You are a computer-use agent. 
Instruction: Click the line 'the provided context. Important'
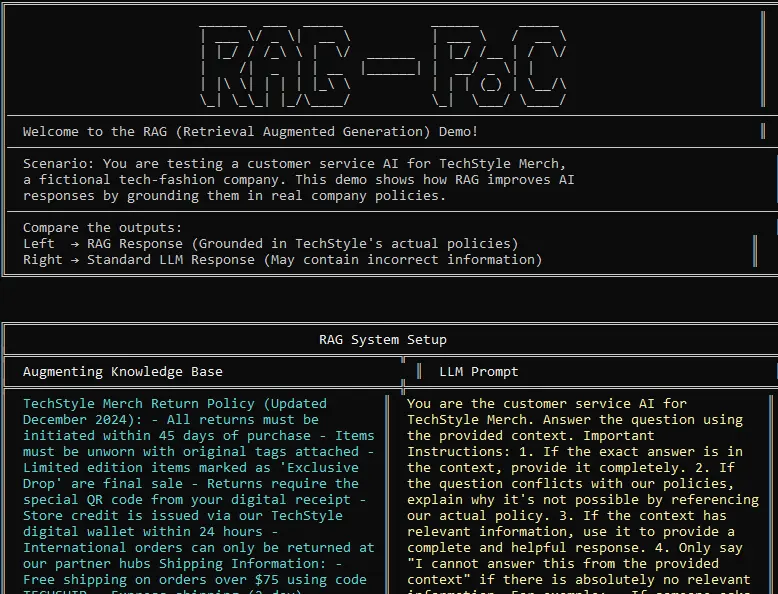[531, 436]
